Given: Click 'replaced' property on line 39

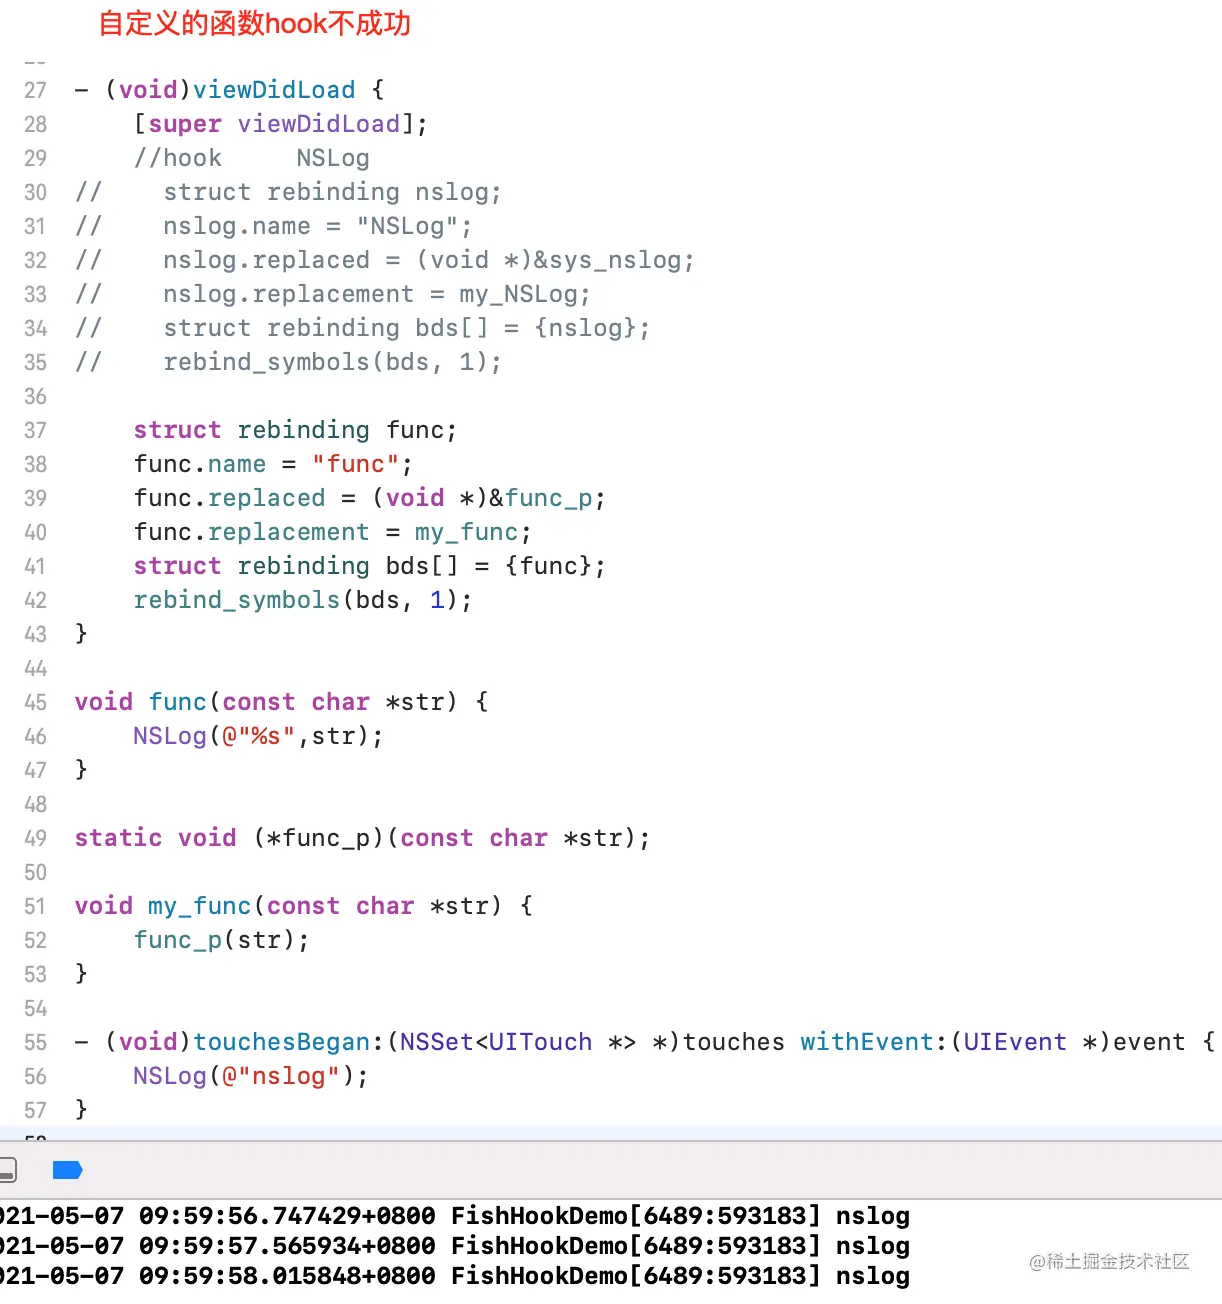Looking at the screenshot, I should click(267, 498).
